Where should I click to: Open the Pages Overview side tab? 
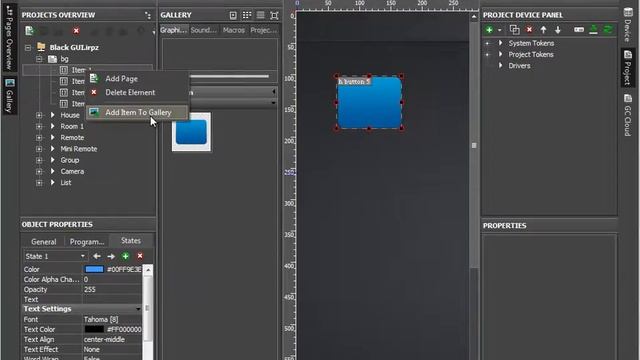tap(9, 38)
